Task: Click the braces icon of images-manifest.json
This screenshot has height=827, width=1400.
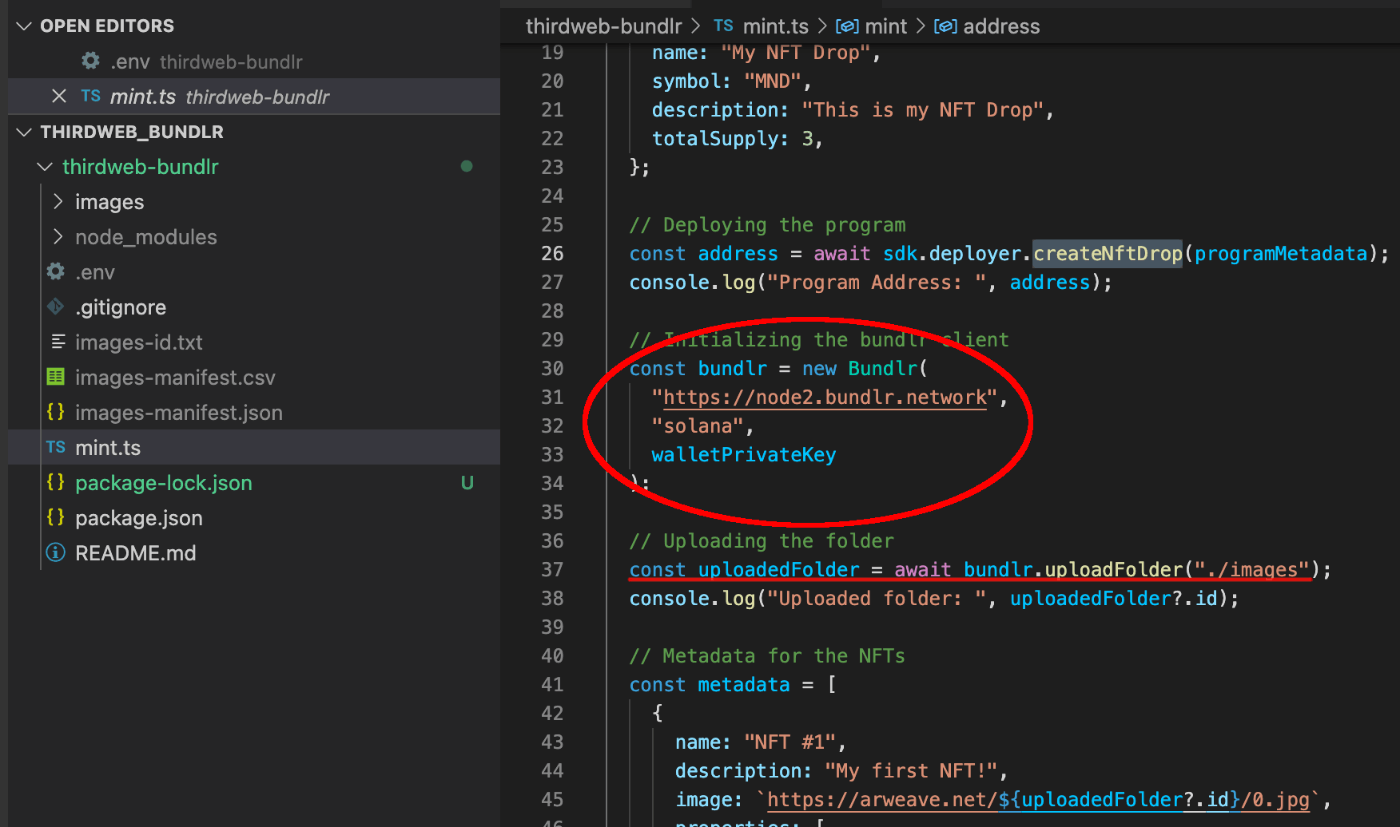Action: [x=56, y=413]
